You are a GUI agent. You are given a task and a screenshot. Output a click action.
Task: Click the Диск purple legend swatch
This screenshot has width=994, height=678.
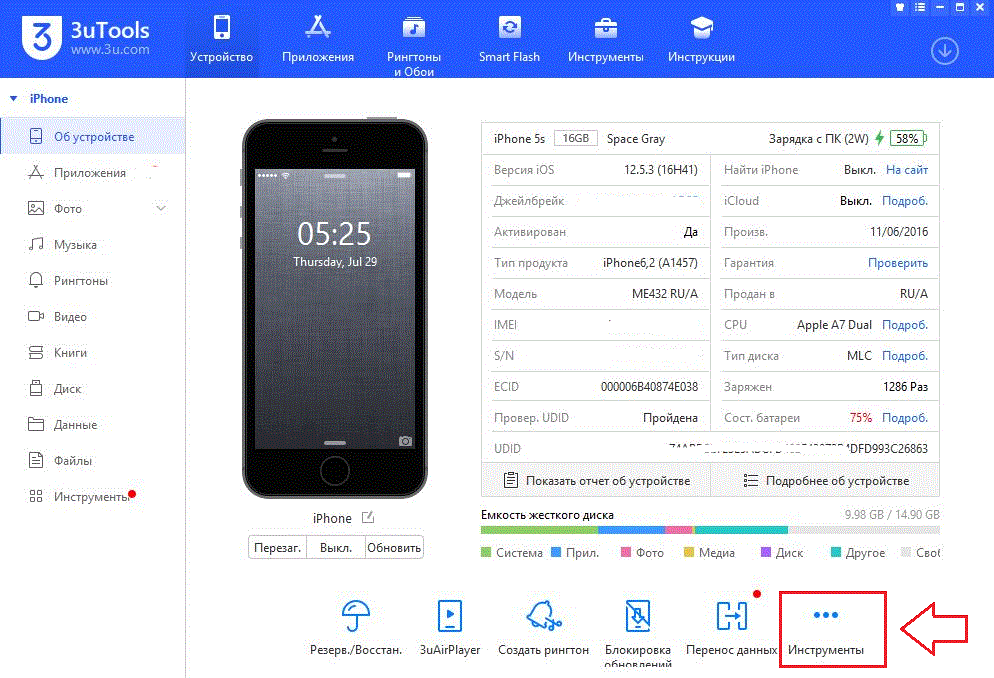tap(766, 552)
